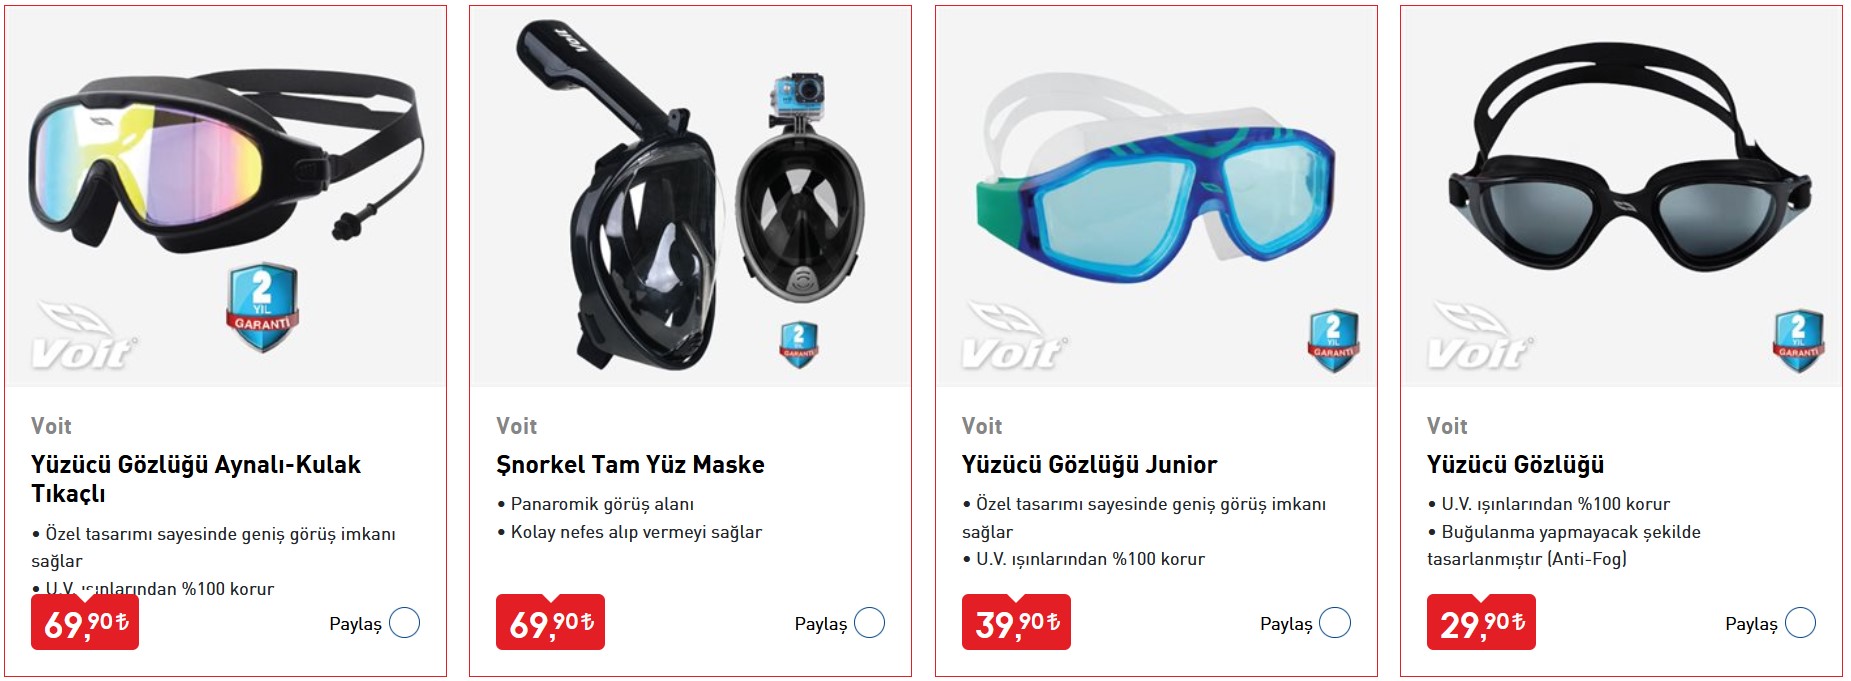Viewport: 1851px width, 681px height.
Task: Click the Voit brand label above Şnorkel Maske
Action: [517, 426]
